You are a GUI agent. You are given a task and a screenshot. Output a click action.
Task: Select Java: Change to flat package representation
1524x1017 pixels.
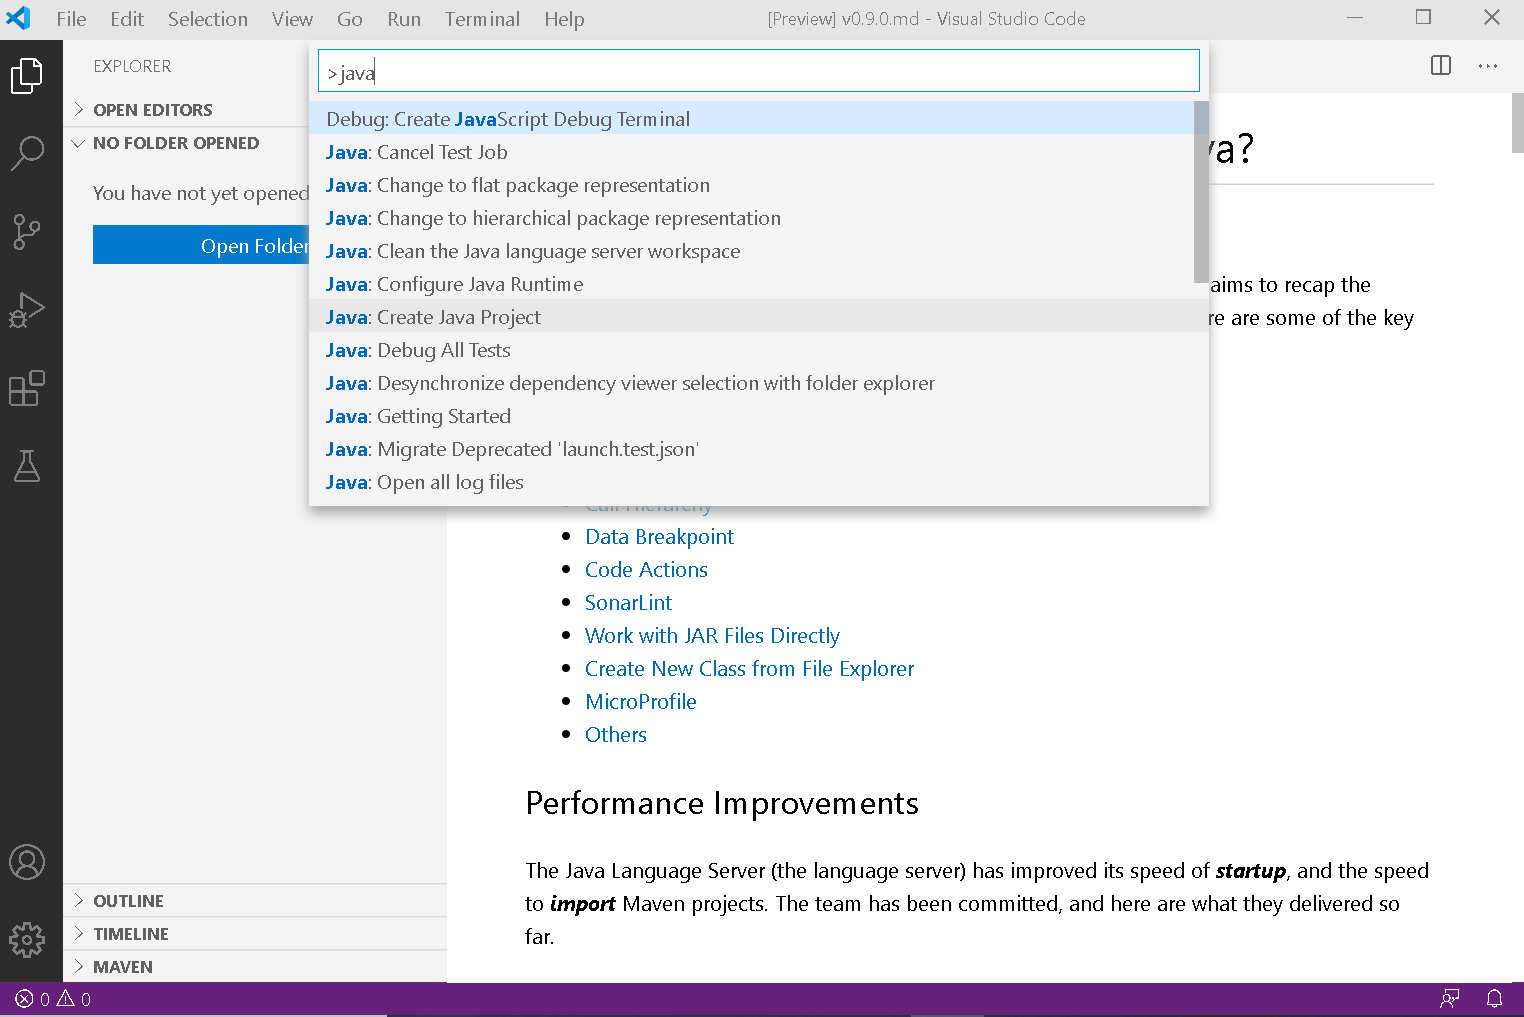[751, 185]
